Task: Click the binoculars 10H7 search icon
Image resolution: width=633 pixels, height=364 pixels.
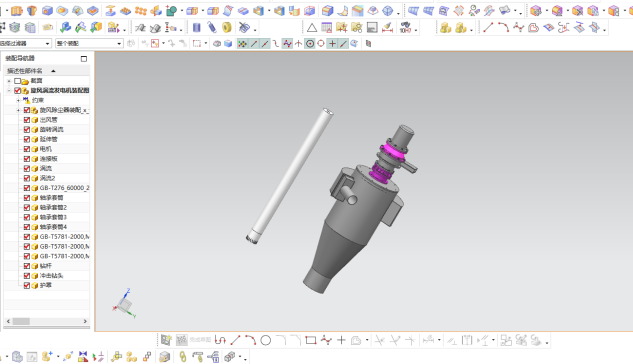Action: pos(405,27)
